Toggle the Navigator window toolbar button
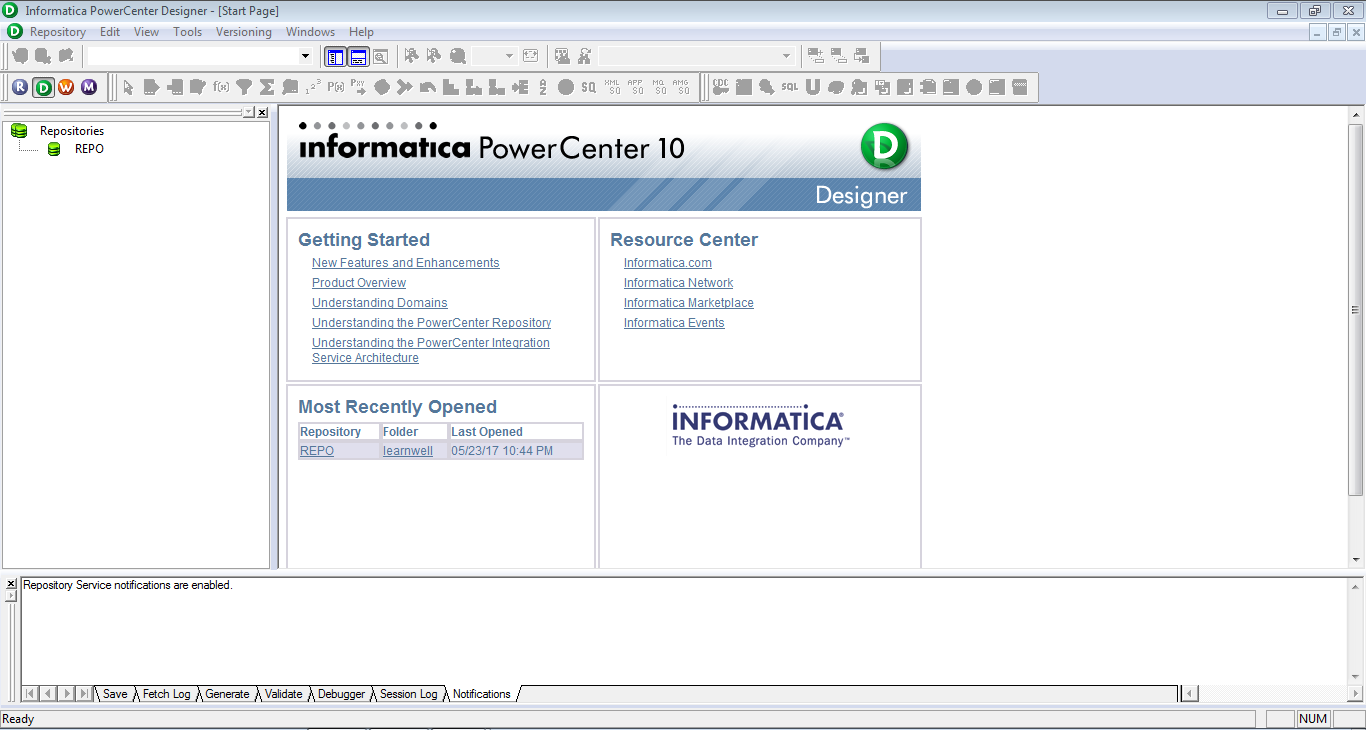This screenshot has height=730, width=1366. pos(335,56)
